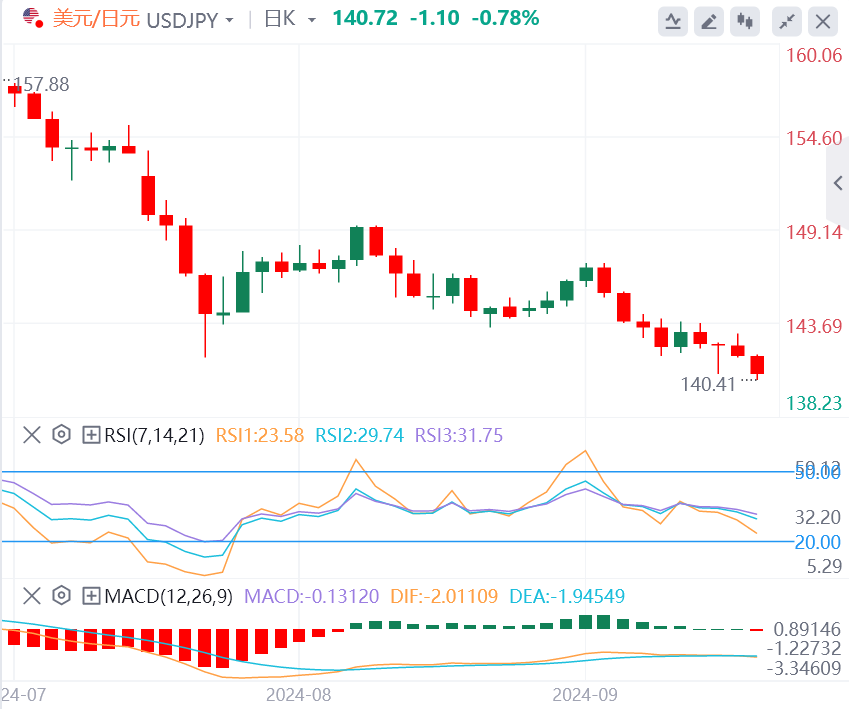Click the RSI(7,14,21) indicator label
The width and height of the screenshot is (849, 709).
[154, 435]
